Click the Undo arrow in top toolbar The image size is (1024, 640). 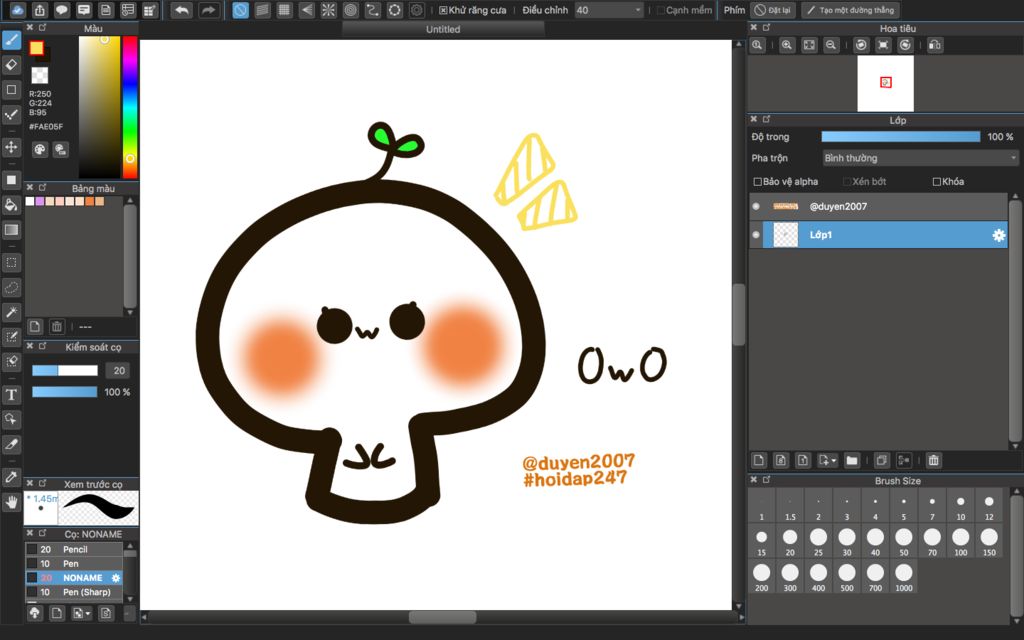click(182, 10)
